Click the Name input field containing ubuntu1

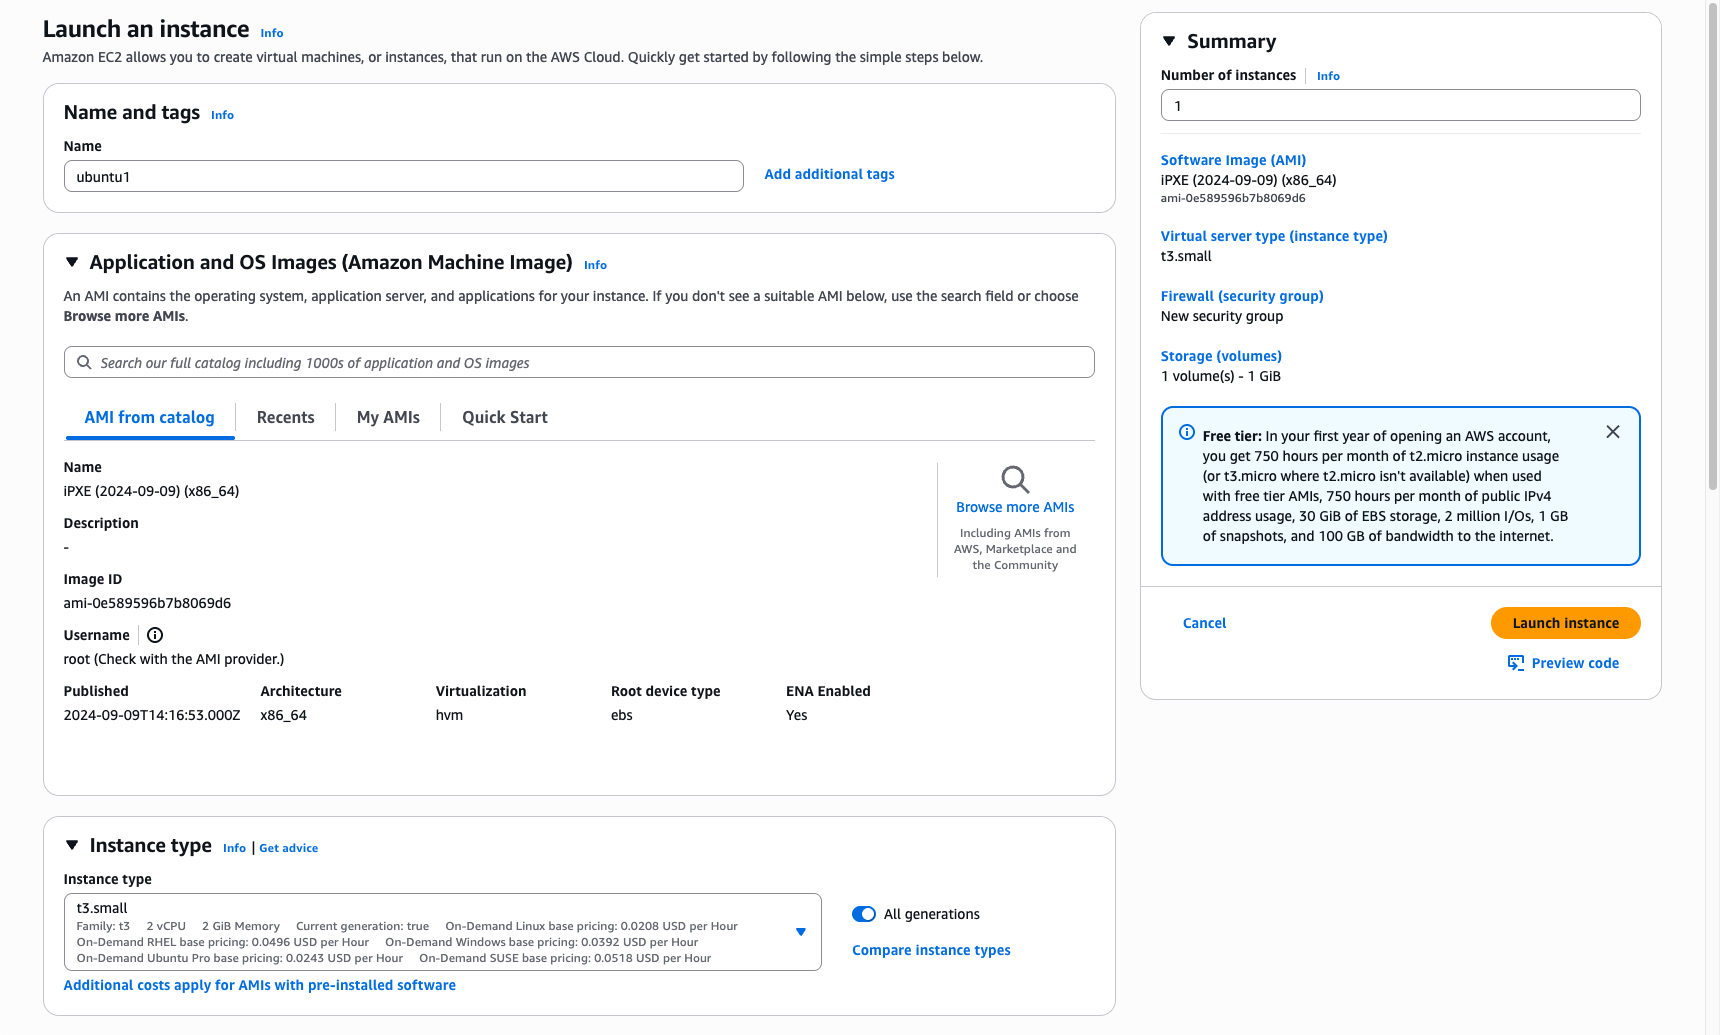(403, 176)
